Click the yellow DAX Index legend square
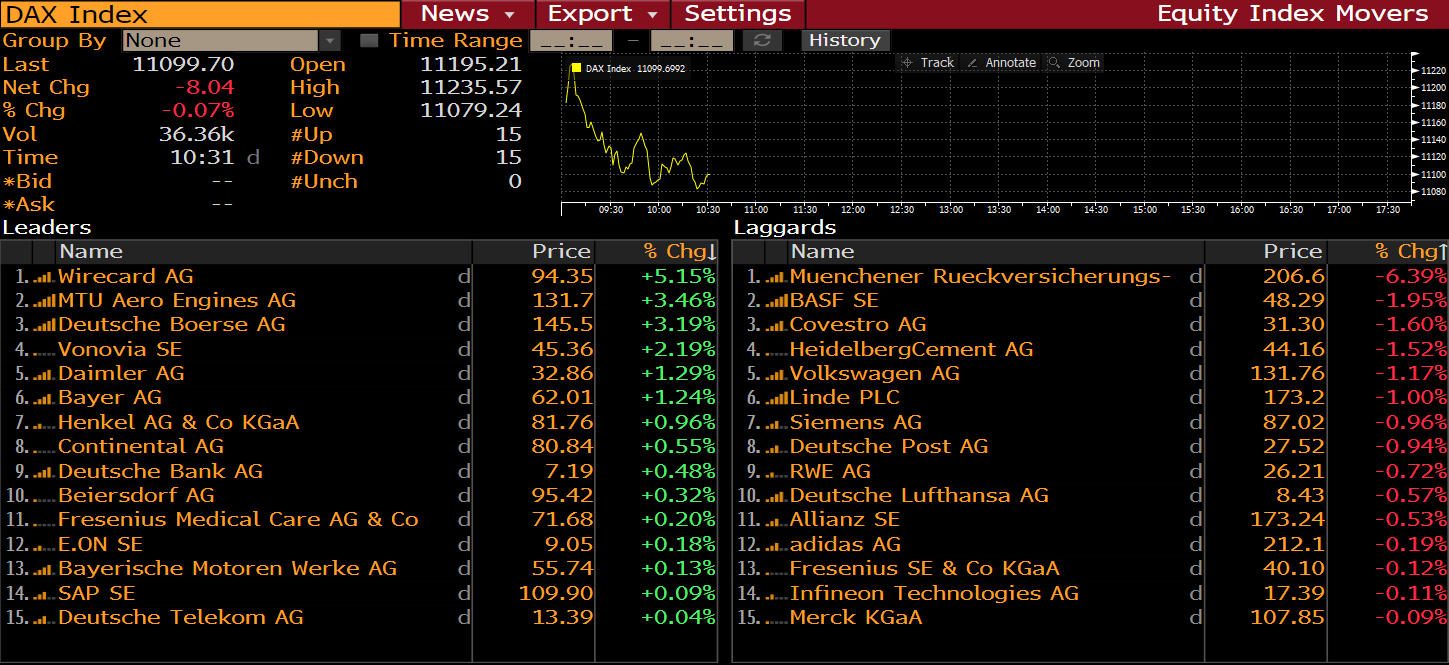Image resolution: width=1449 pixels, height=665 pixels. click(576, 68)
